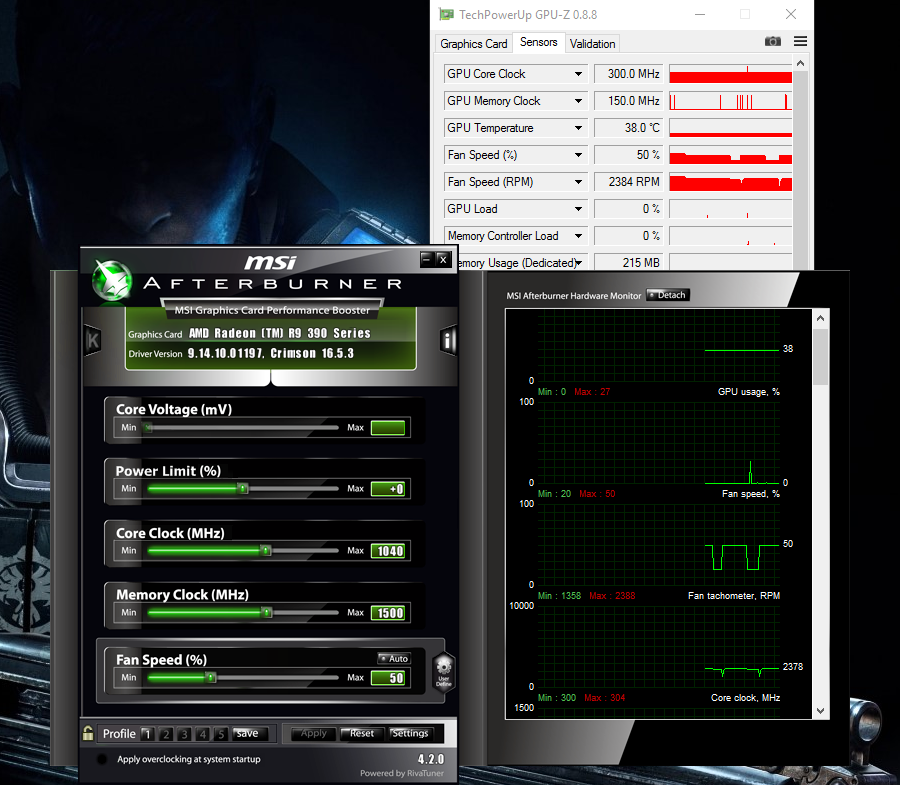Click the Power Limit +0 value box
Viewport: 900px width, 785px height.
tap(388, 489)
